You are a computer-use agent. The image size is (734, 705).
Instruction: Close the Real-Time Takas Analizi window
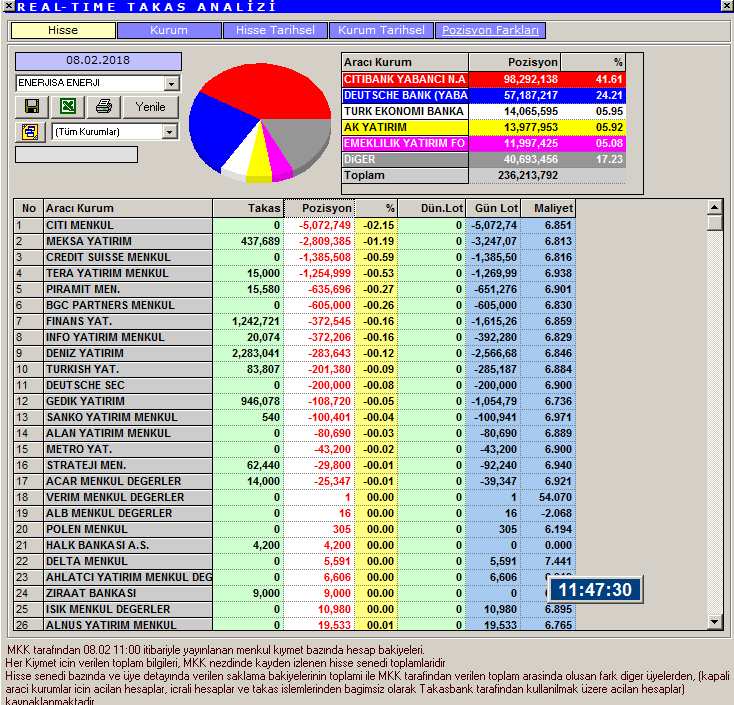[727, 6]
